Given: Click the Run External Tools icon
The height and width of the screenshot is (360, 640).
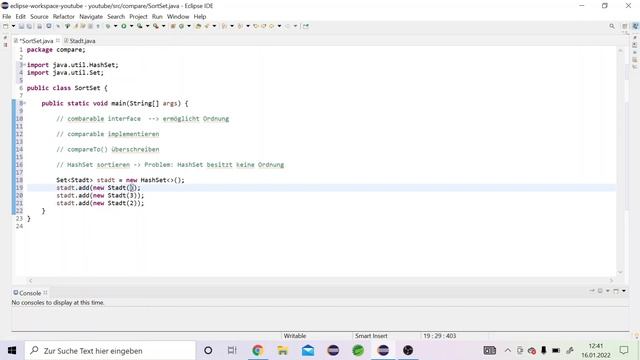Looking at the screenshot, I should 156,26.
